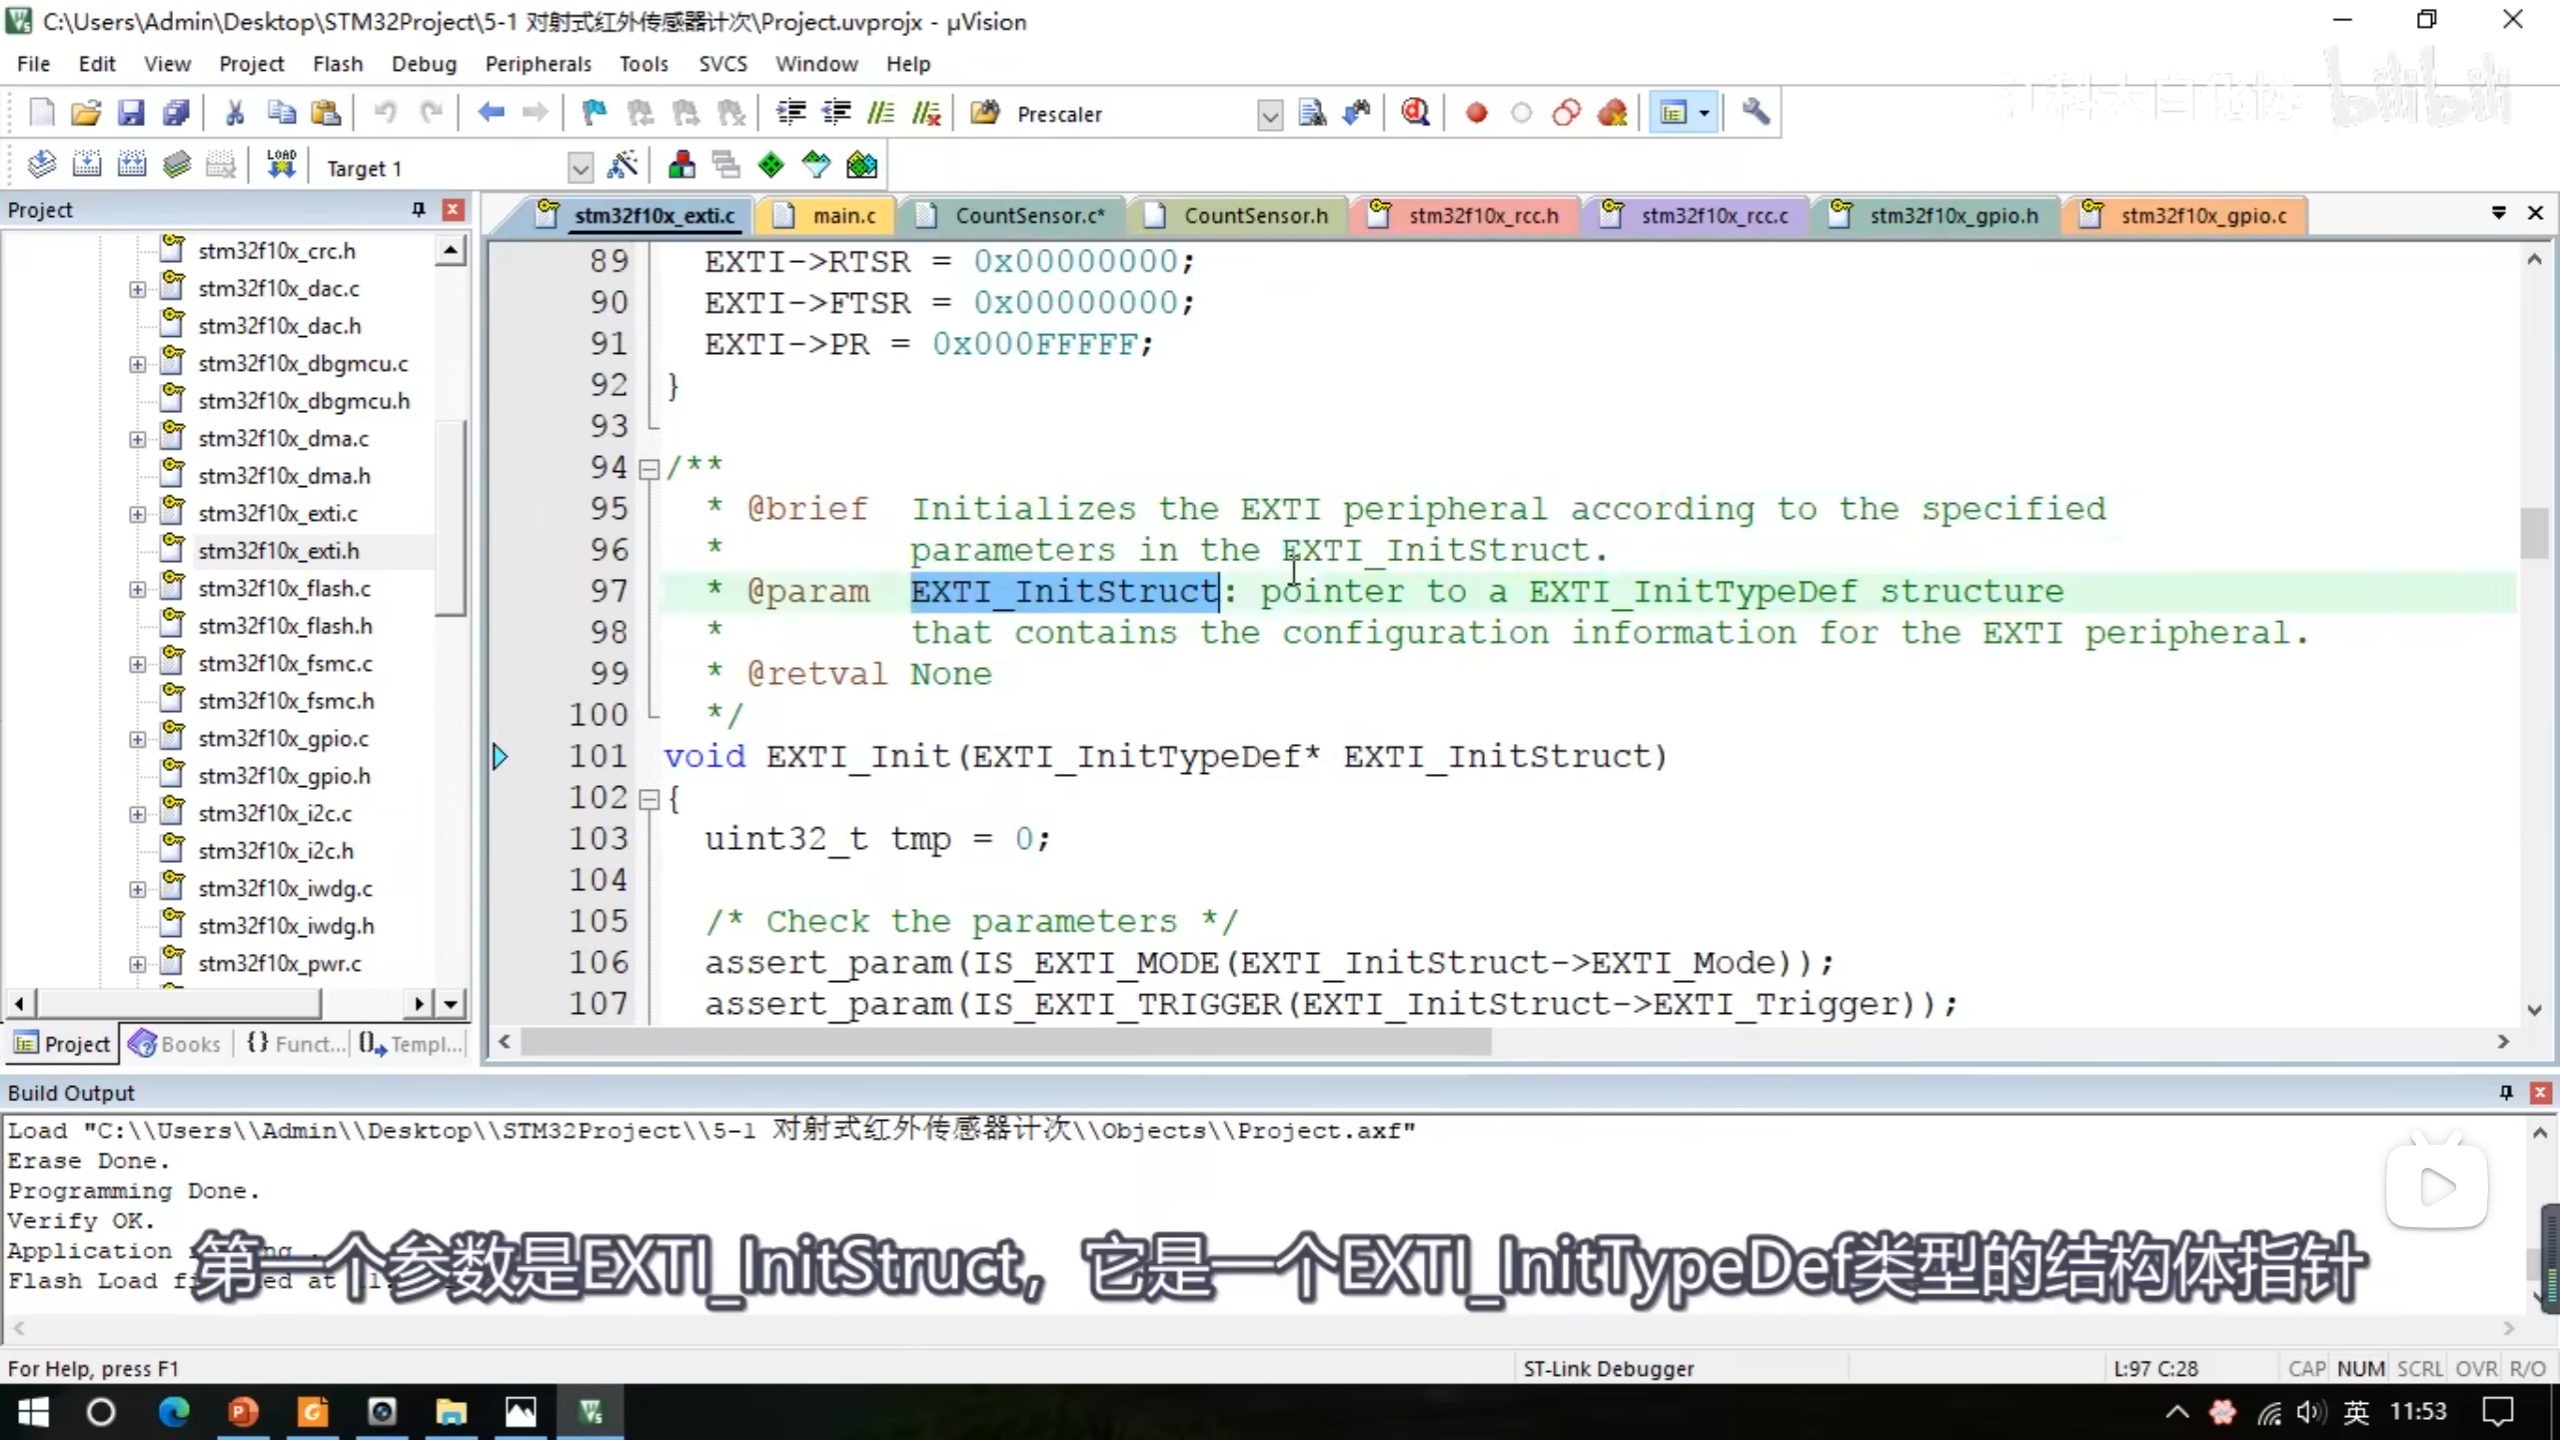The image size is (2560, 1440).
Task: Switch to the CountSensor.h tab
Action: coord(1255,215)
